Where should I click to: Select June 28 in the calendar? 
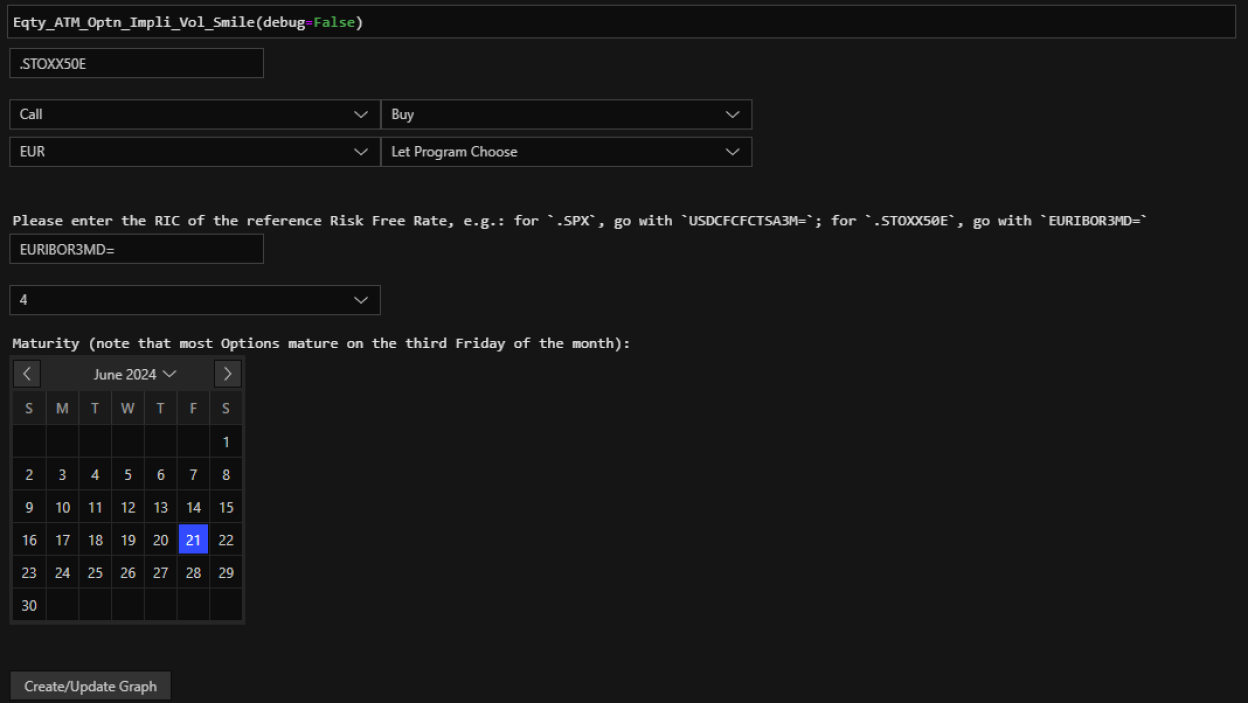tap(193, 573)
